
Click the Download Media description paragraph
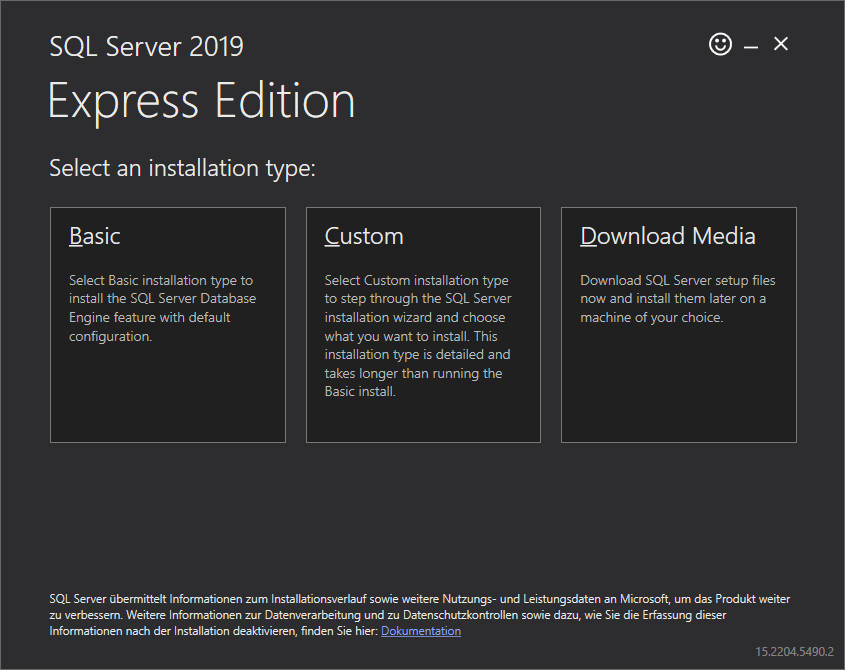point(677,299)
